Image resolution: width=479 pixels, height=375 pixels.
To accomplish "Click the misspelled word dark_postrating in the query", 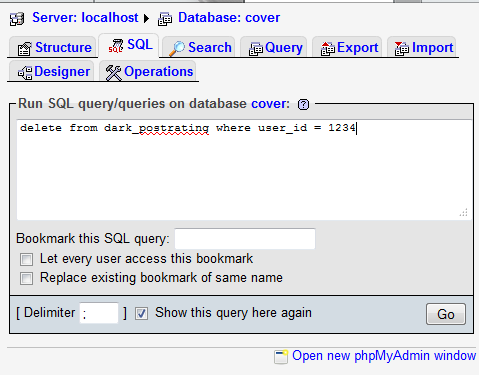I will pos(156,128).
